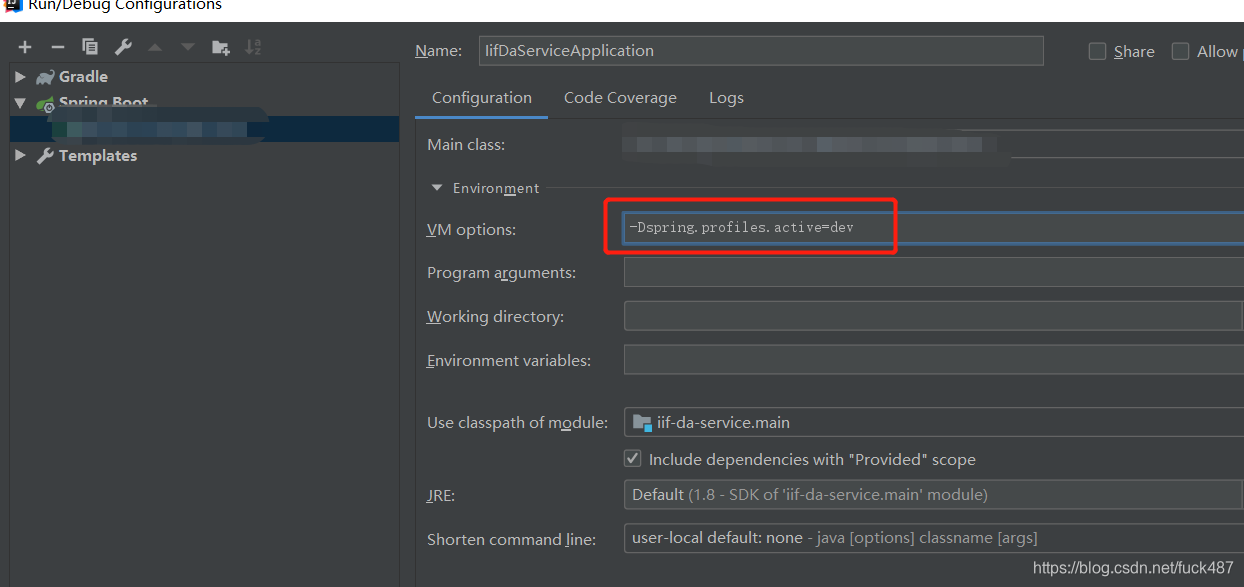Image resolution: width=1244 pixels, height=587 pixels.
Task: Move the selected configuration down
Action: [x=188, y=46]
